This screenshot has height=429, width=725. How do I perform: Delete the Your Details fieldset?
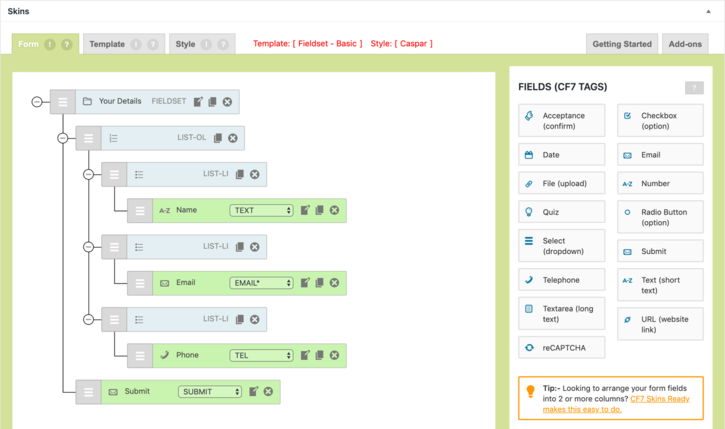click(x=227, y=102)
